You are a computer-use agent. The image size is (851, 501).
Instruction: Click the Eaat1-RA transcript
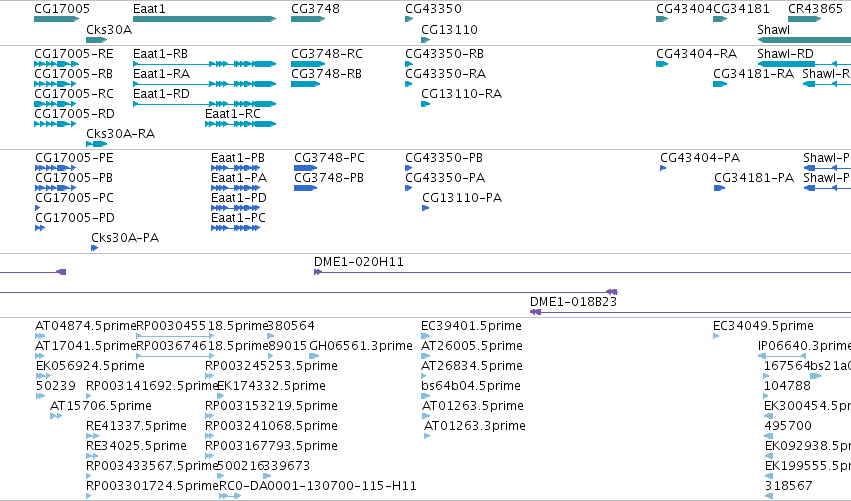(205, 84)
